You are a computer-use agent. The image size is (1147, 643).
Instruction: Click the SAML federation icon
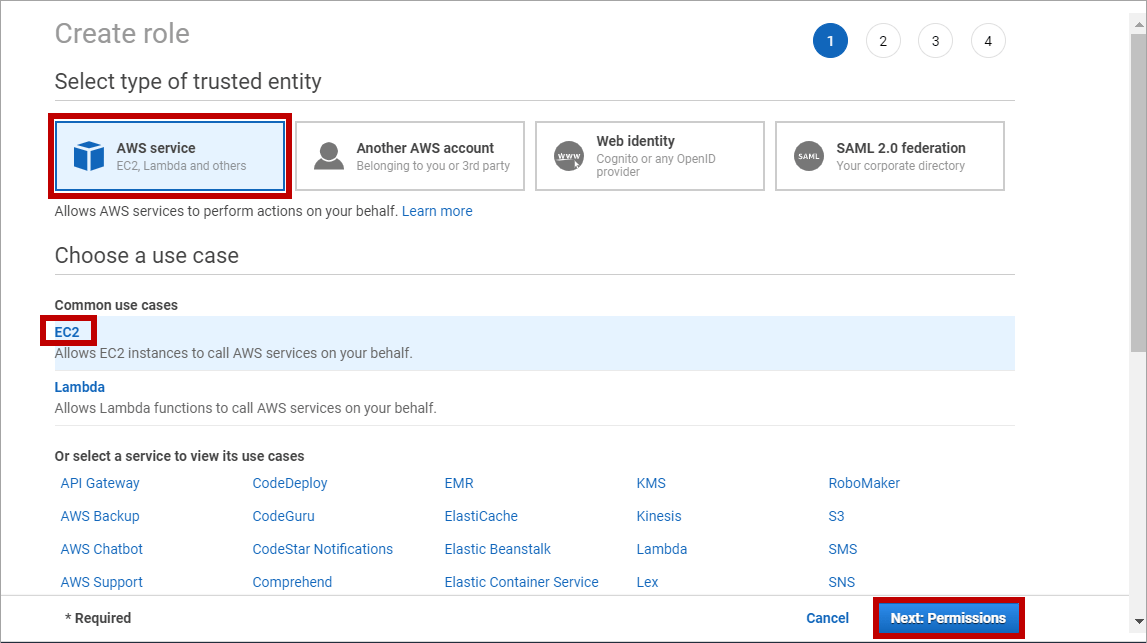click(809, 156)
